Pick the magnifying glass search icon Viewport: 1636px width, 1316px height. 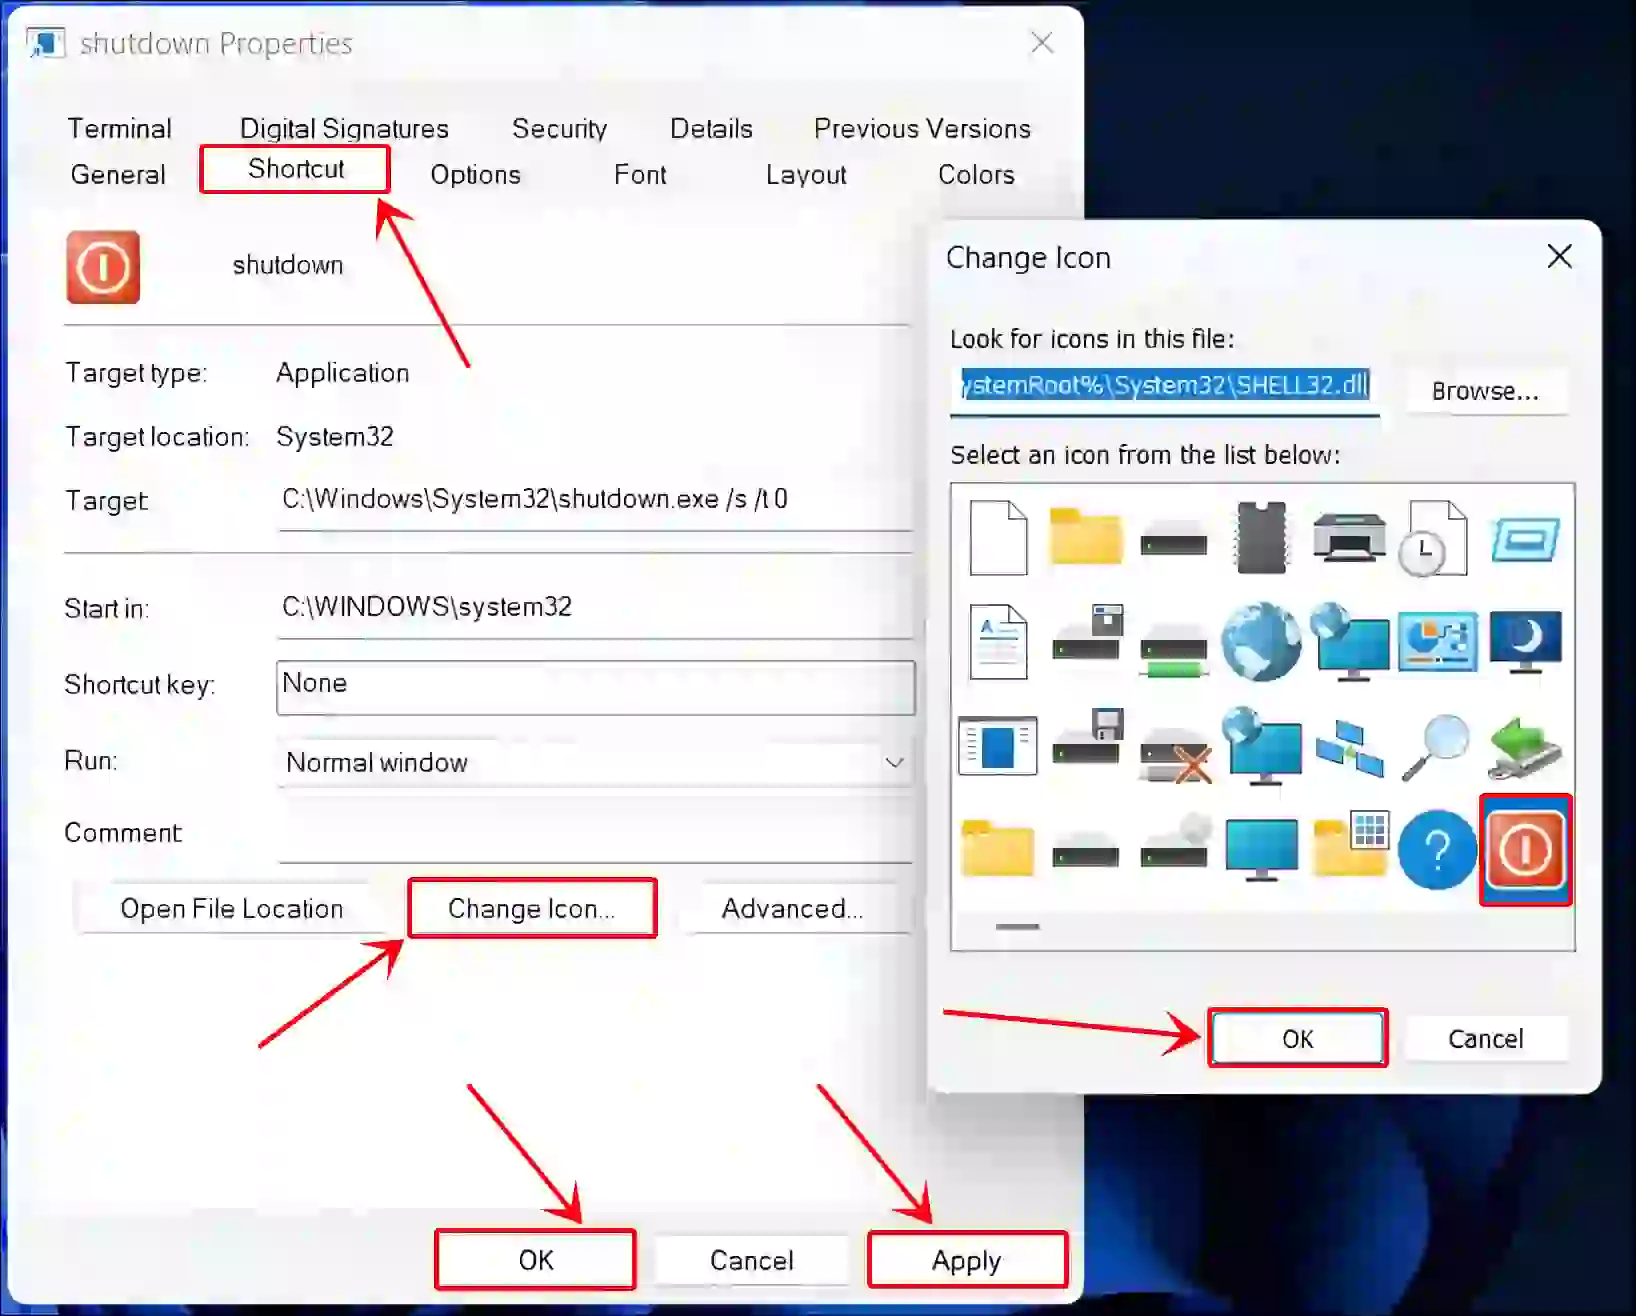pyautogui.click(x=1435, y=747)
